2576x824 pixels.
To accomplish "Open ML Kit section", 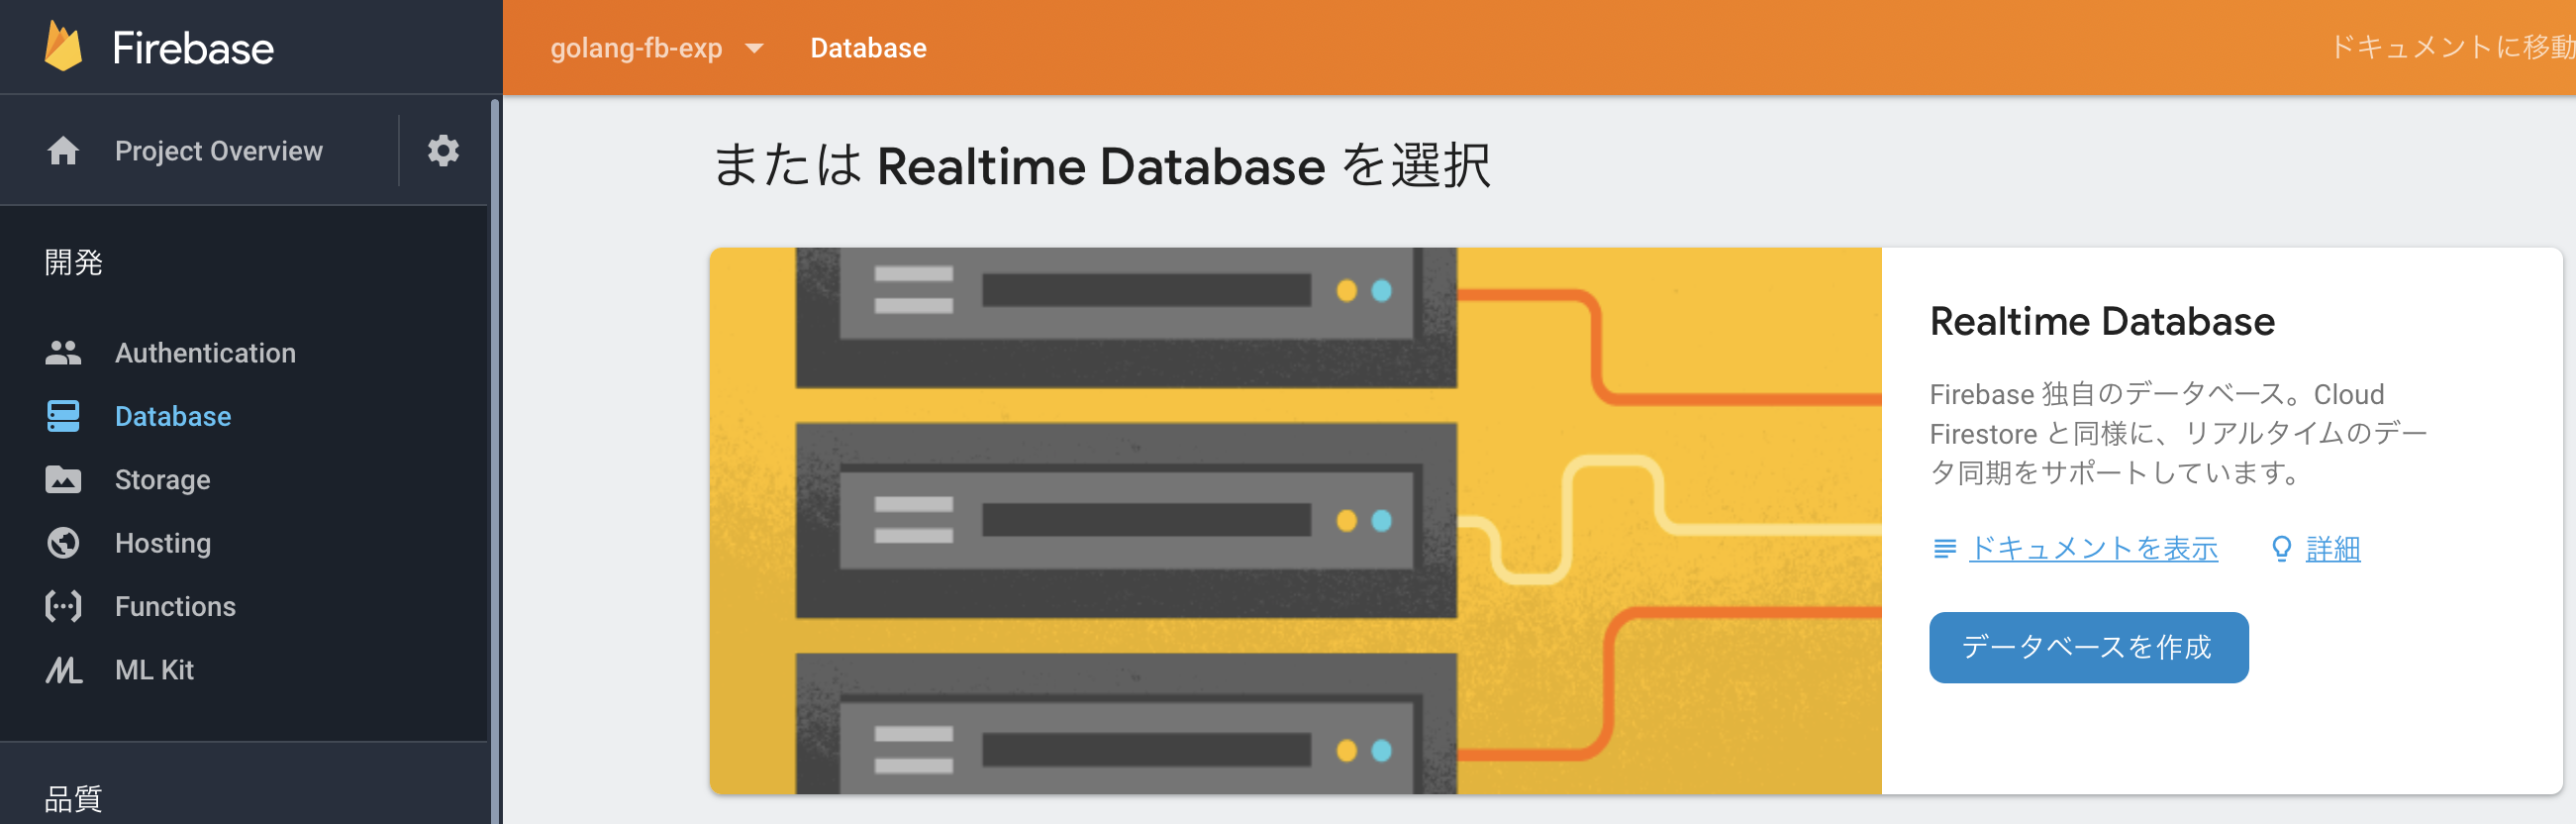I will click(154, 670).
